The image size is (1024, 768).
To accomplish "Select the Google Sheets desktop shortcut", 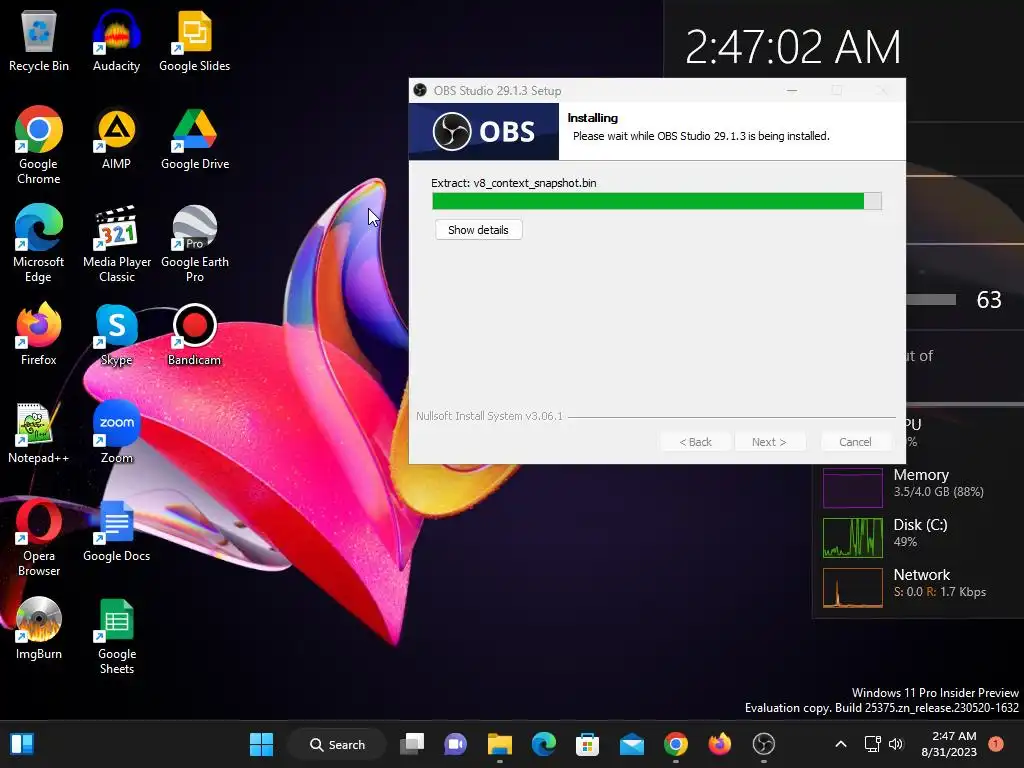I will coord(116,635).
